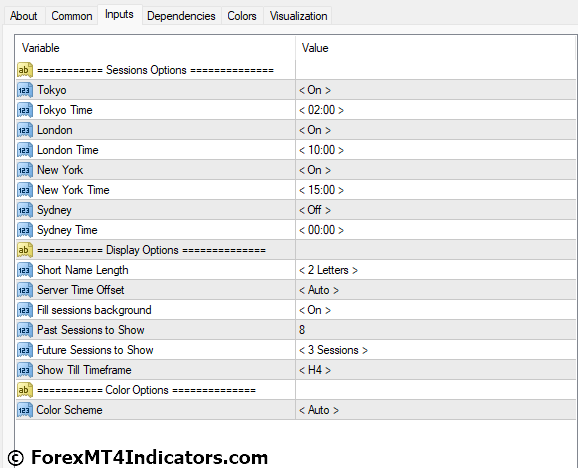Image resolution: width=578 pixels, height=468 pixels.
Task: Select the Color Scheme Auto value
Action: pos(318,410)
